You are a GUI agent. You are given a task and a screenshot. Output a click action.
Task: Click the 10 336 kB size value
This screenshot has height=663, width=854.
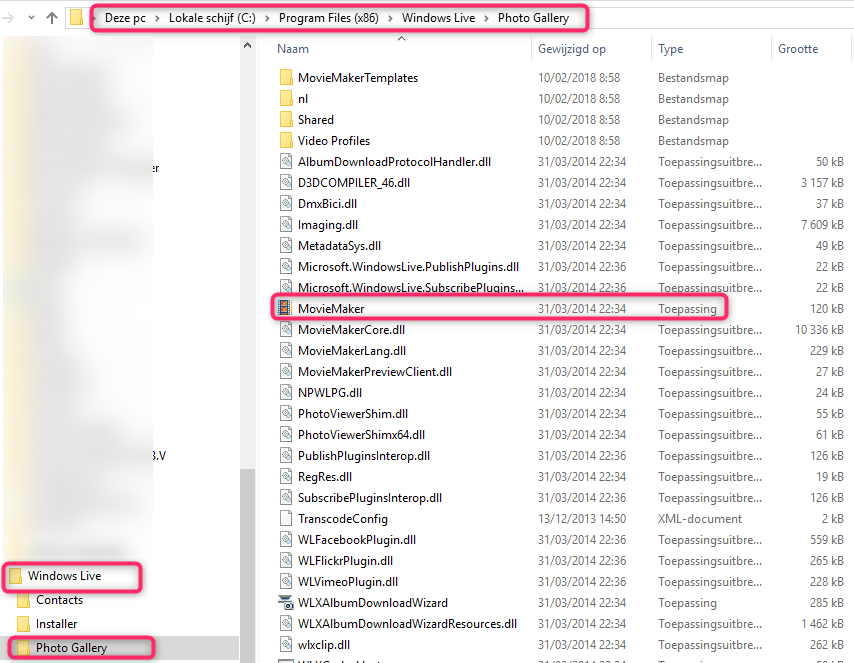point(819,330)
